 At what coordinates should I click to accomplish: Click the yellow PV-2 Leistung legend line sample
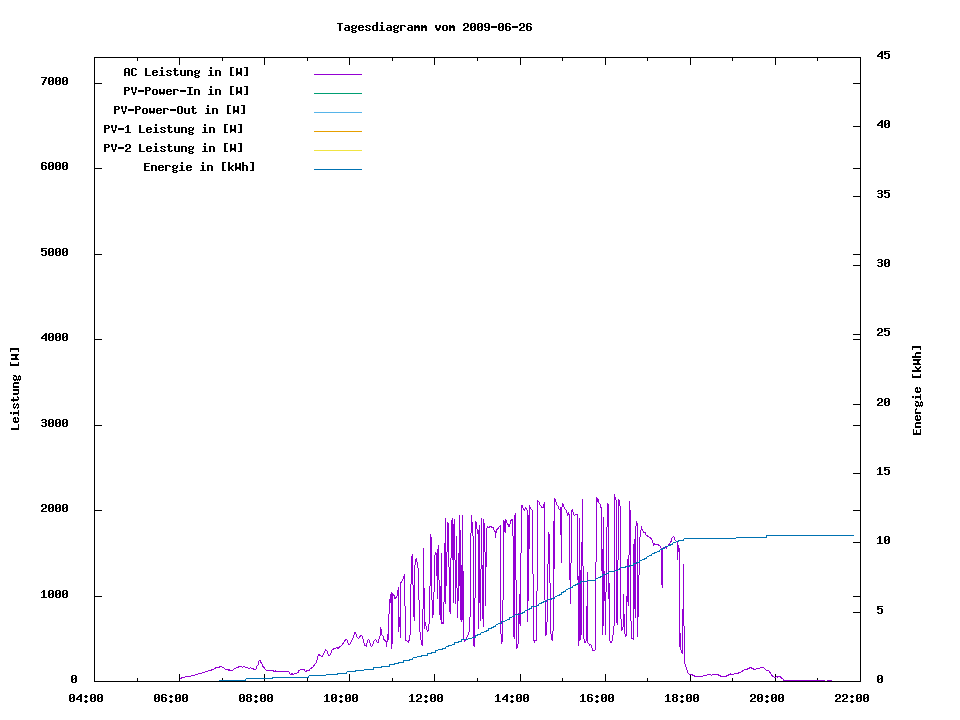click(x=337, y=150)
